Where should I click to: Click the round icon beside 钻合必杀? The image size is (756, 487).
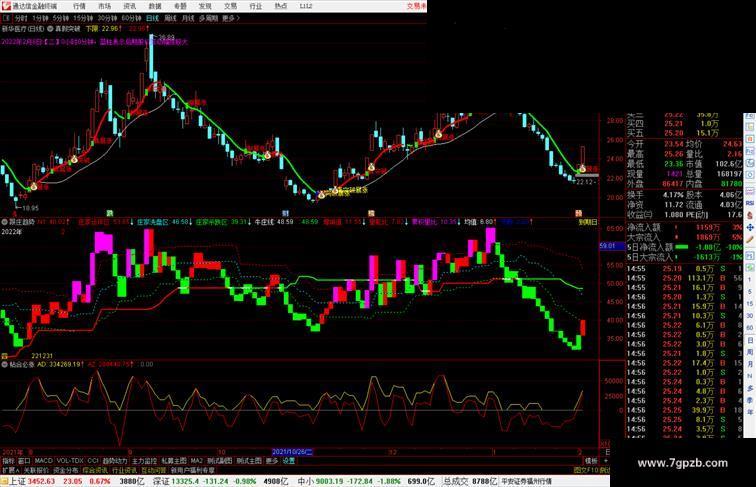(4, 365)
